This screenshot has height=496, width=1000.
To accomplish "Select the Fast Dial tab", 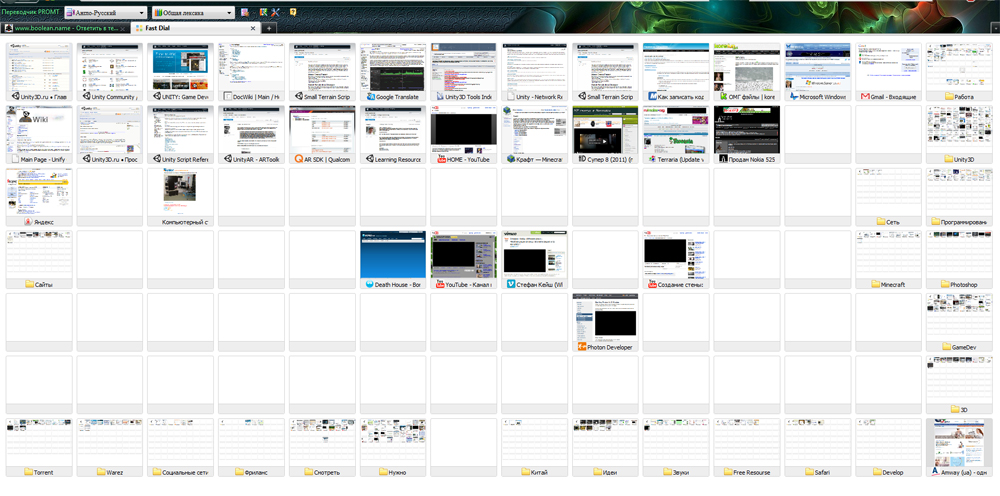I will 190,28.
